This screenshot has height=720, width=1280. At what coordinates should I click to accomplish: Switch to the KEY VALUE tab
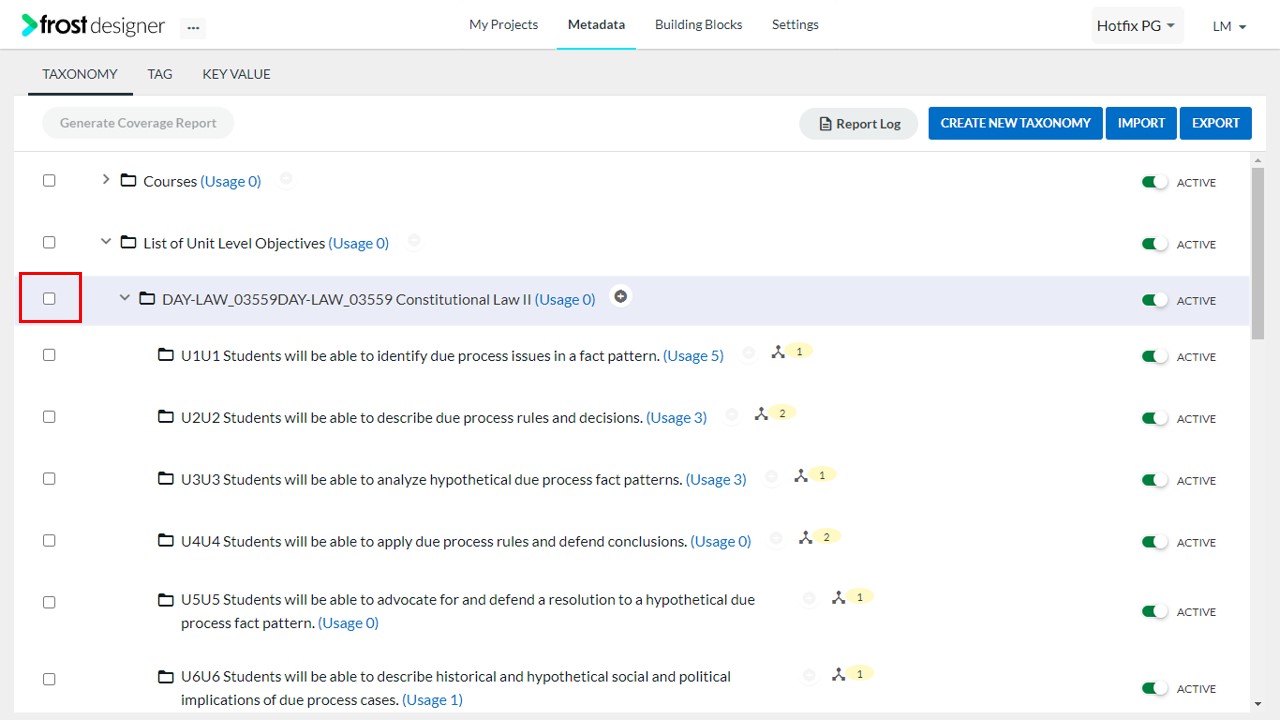tap(236, 74)
